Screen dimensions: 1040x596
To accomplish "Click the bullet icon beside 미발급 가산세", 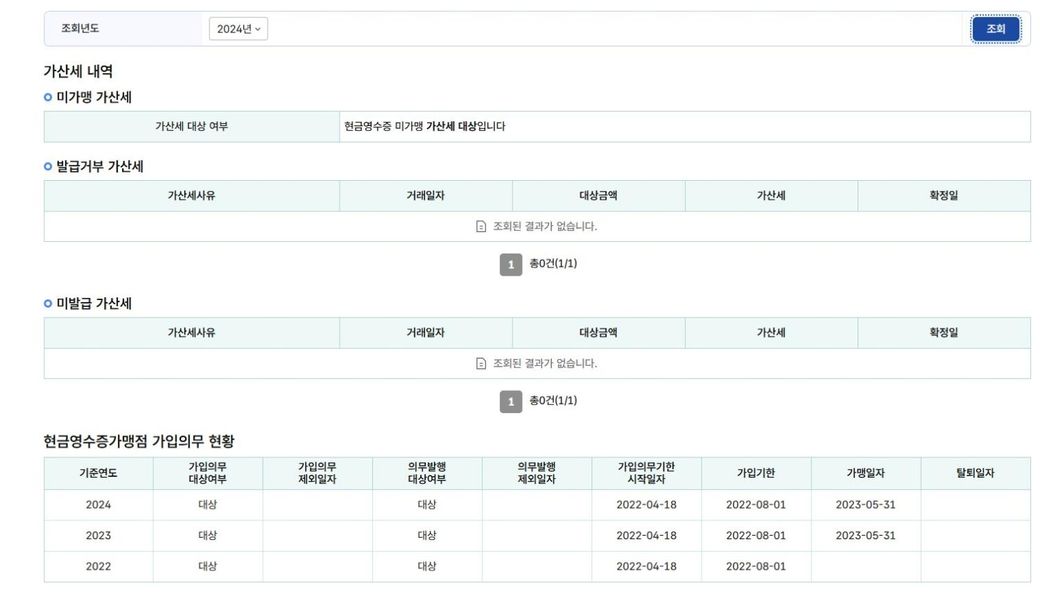I will coord(48,304).
